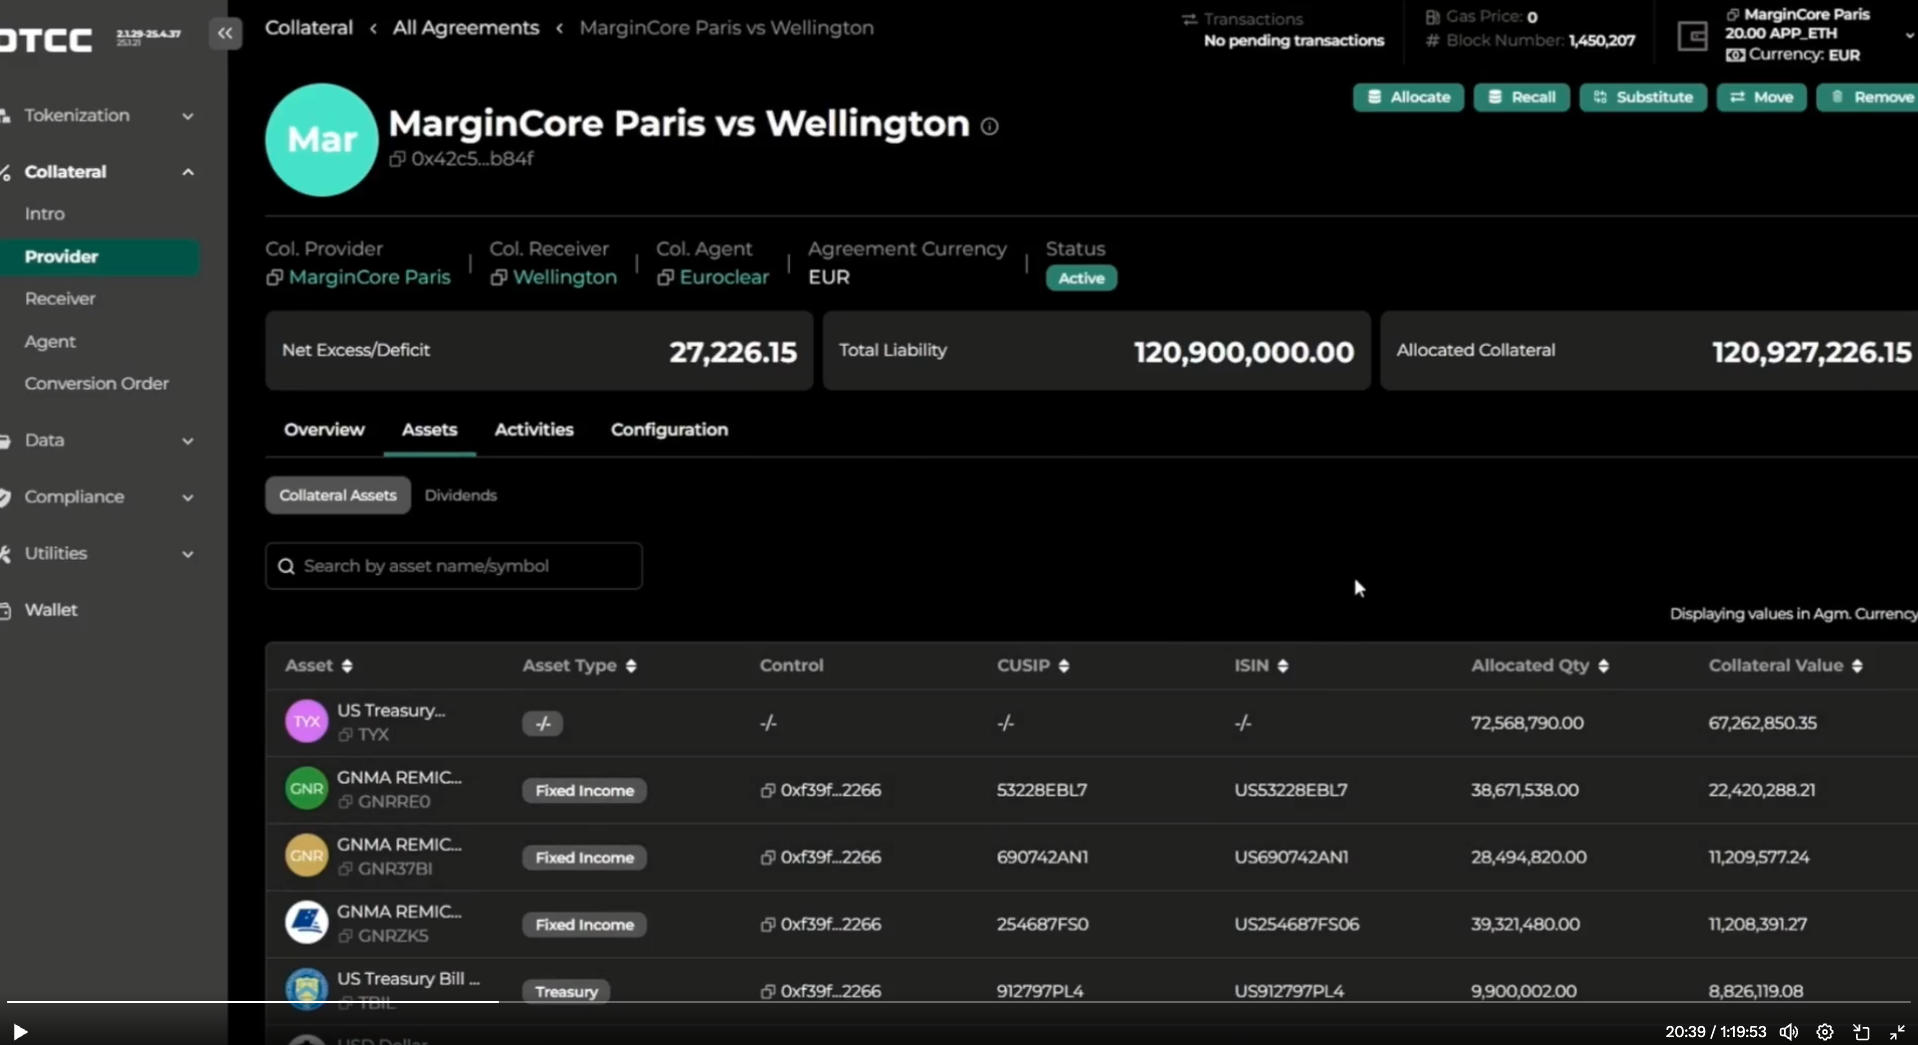
Task: Copy the GNRZK5 symbol icon
Action: [345, 936]
